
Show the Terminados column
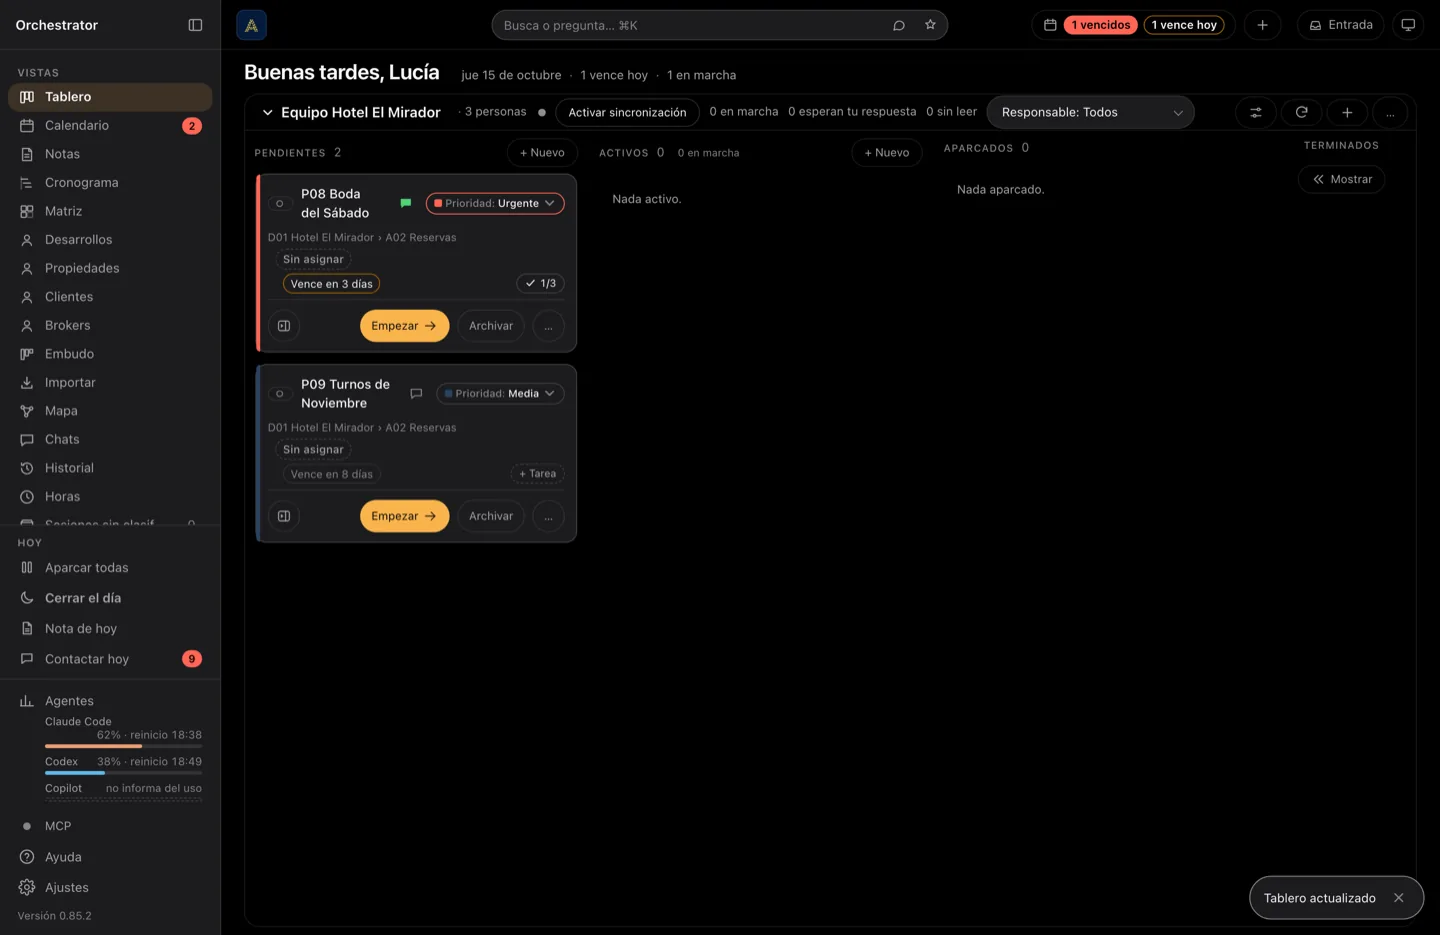pos(1341,179)
